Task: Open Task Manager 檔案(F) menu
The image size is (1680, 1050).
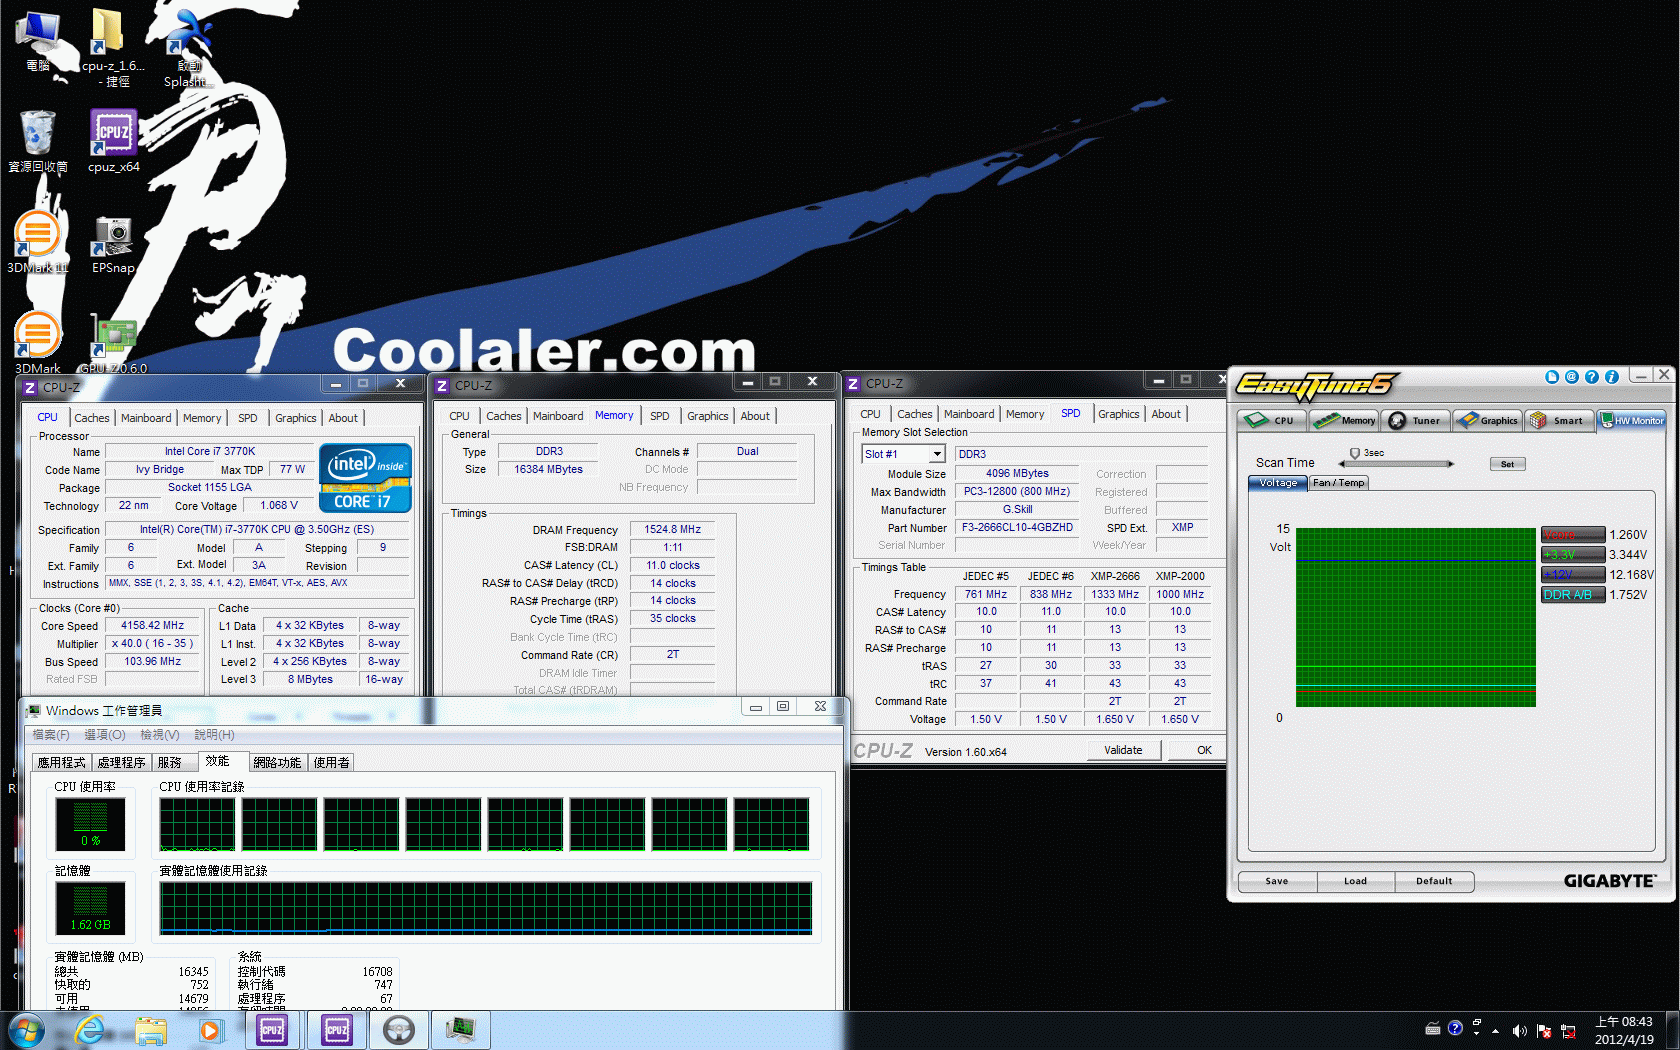Action: pos(51,735)
